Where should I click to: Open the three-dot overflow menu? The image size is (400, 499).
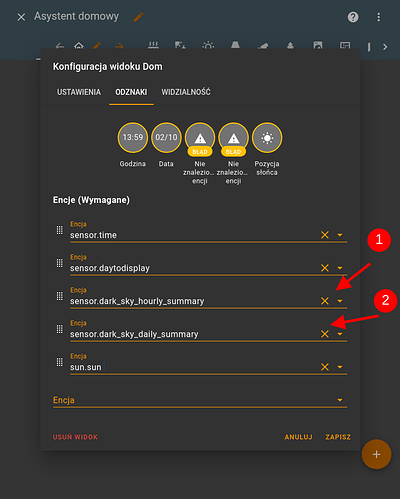click(x=378, y=17)
